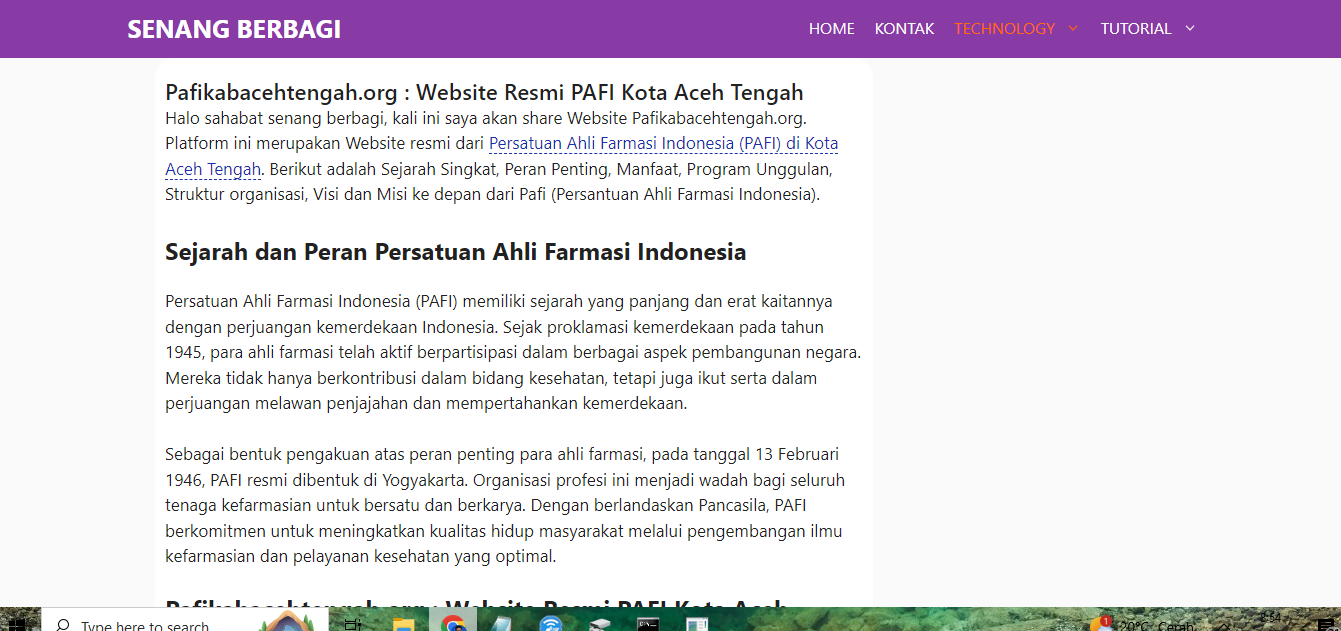Open the SENANG BERBAGI site title link
Image resolution: width=1341 pixels, height=631 pixels.
(x=234, y=29)
